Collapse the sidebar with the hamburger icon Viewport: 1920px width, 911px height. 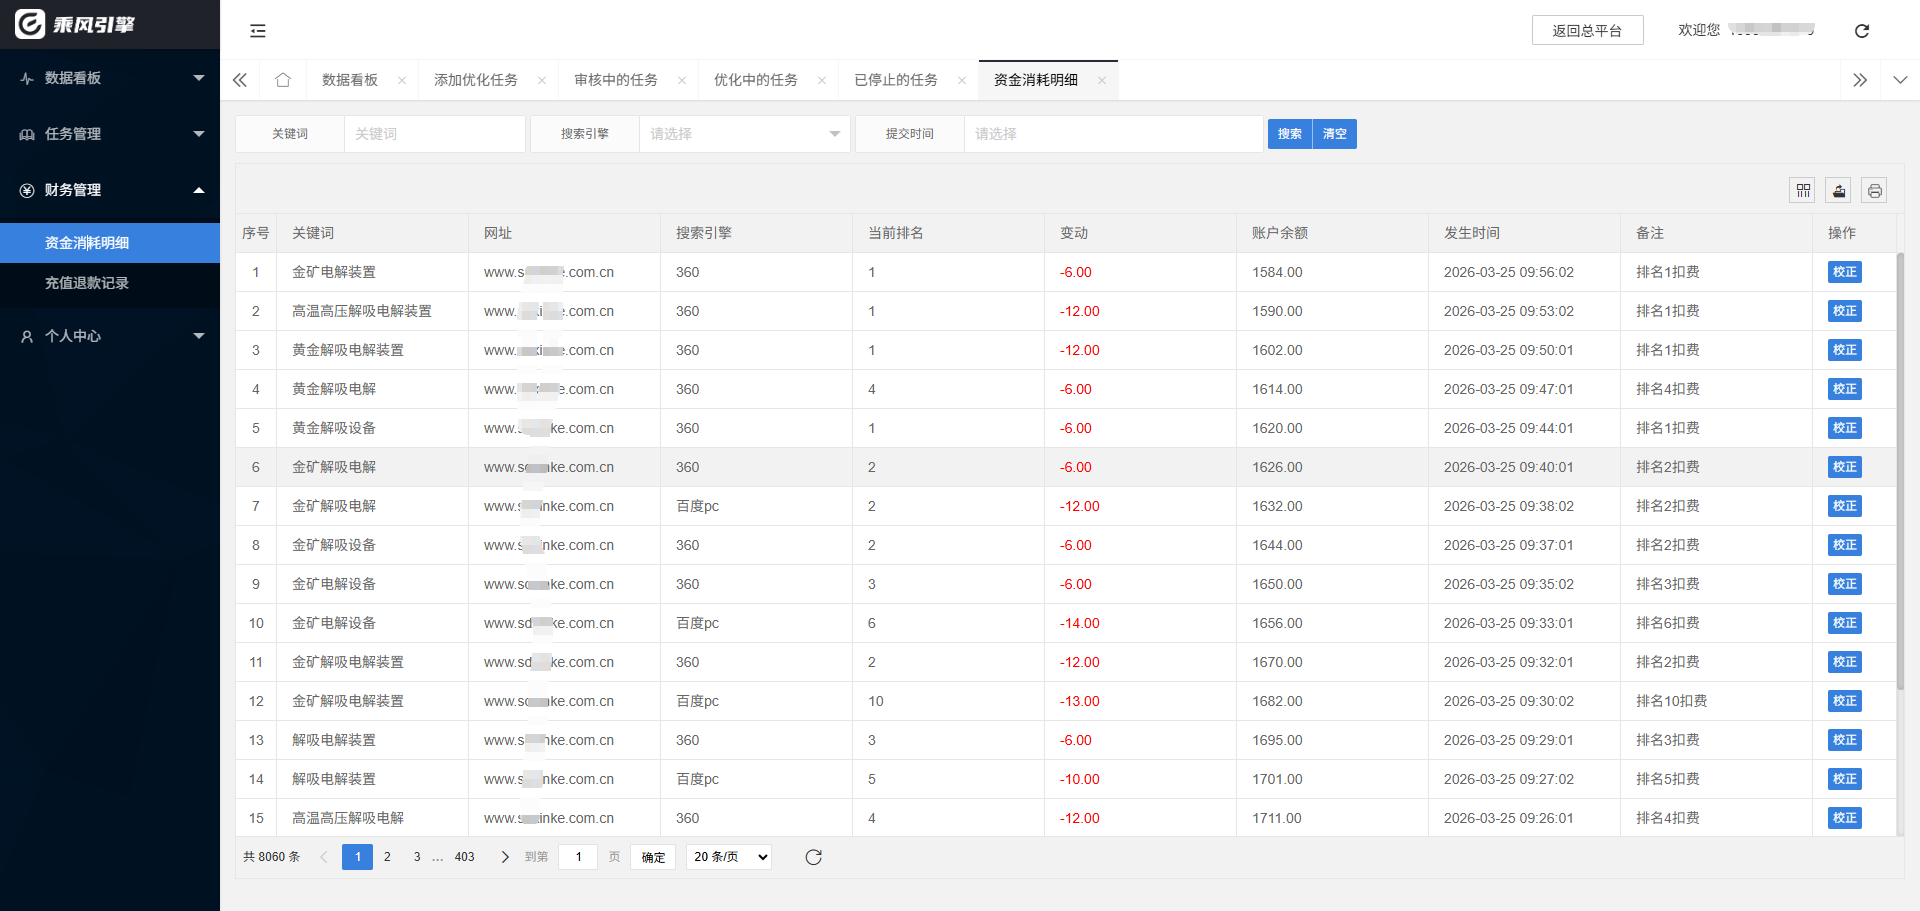[x=258, y=31]
